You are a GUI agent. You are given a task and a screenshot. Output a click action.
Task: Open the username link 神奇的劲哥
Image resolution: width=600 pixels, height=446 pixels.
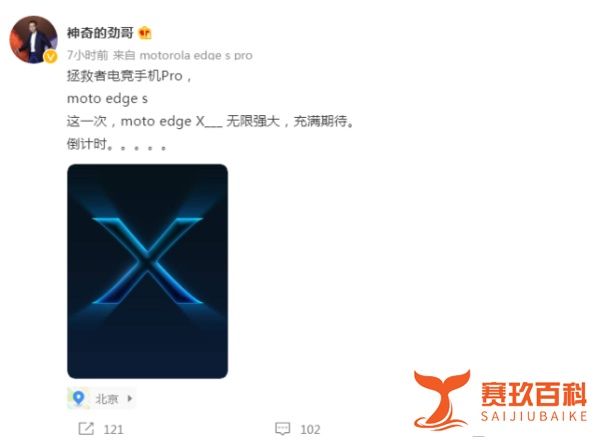click(100, 33)
